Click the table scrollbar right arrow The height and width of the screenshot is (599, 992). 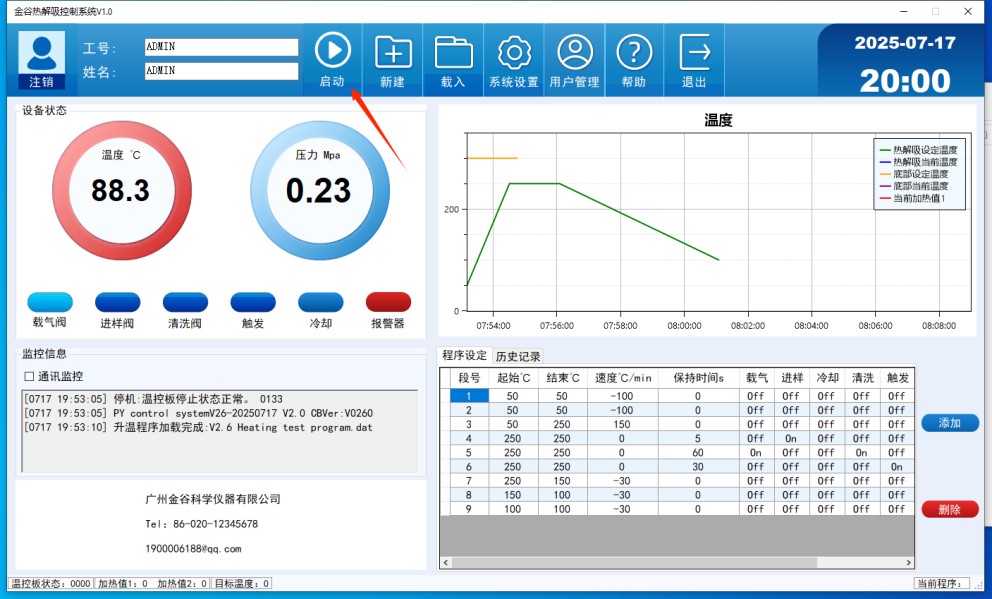[908, 562]
